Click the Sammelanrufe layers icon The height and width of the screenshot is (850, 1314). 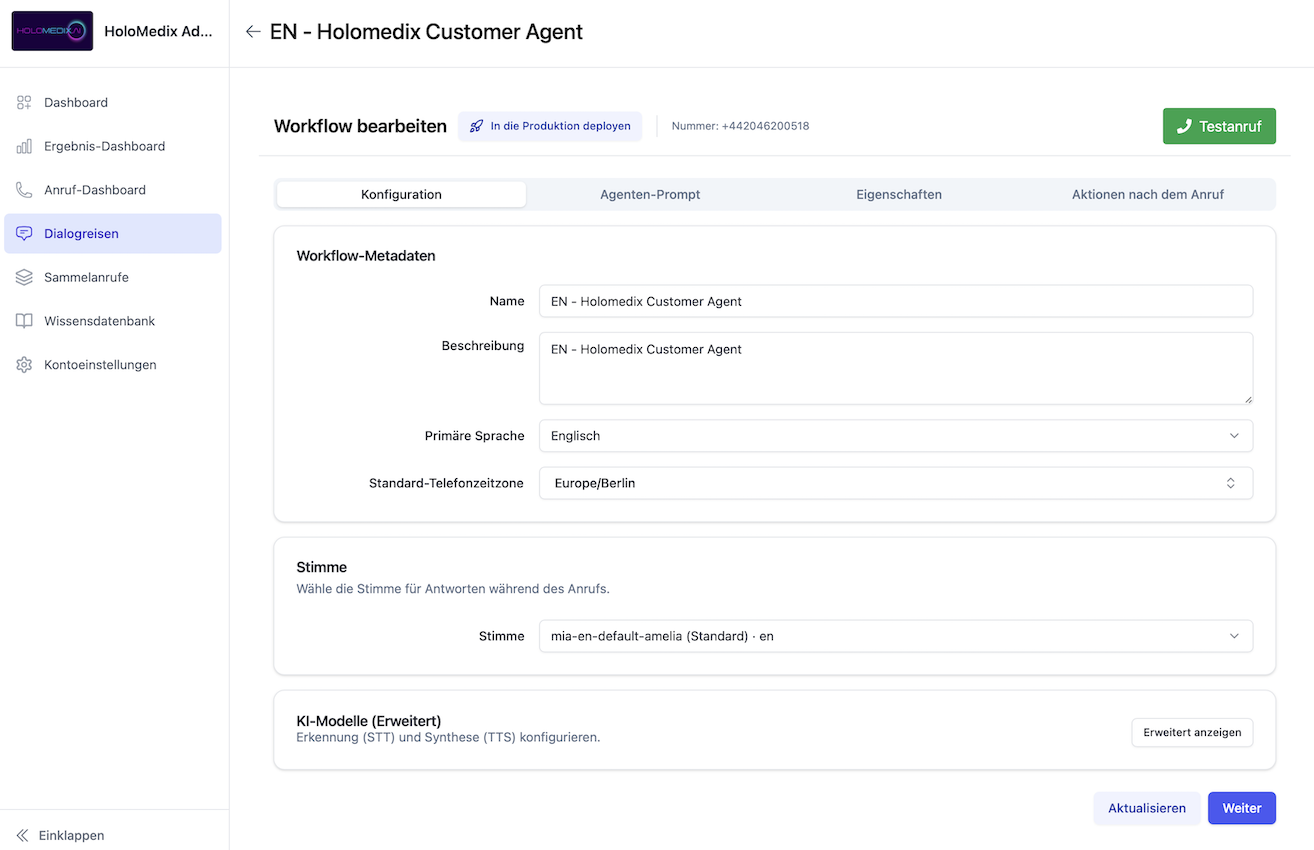click(x=24, y=278)
